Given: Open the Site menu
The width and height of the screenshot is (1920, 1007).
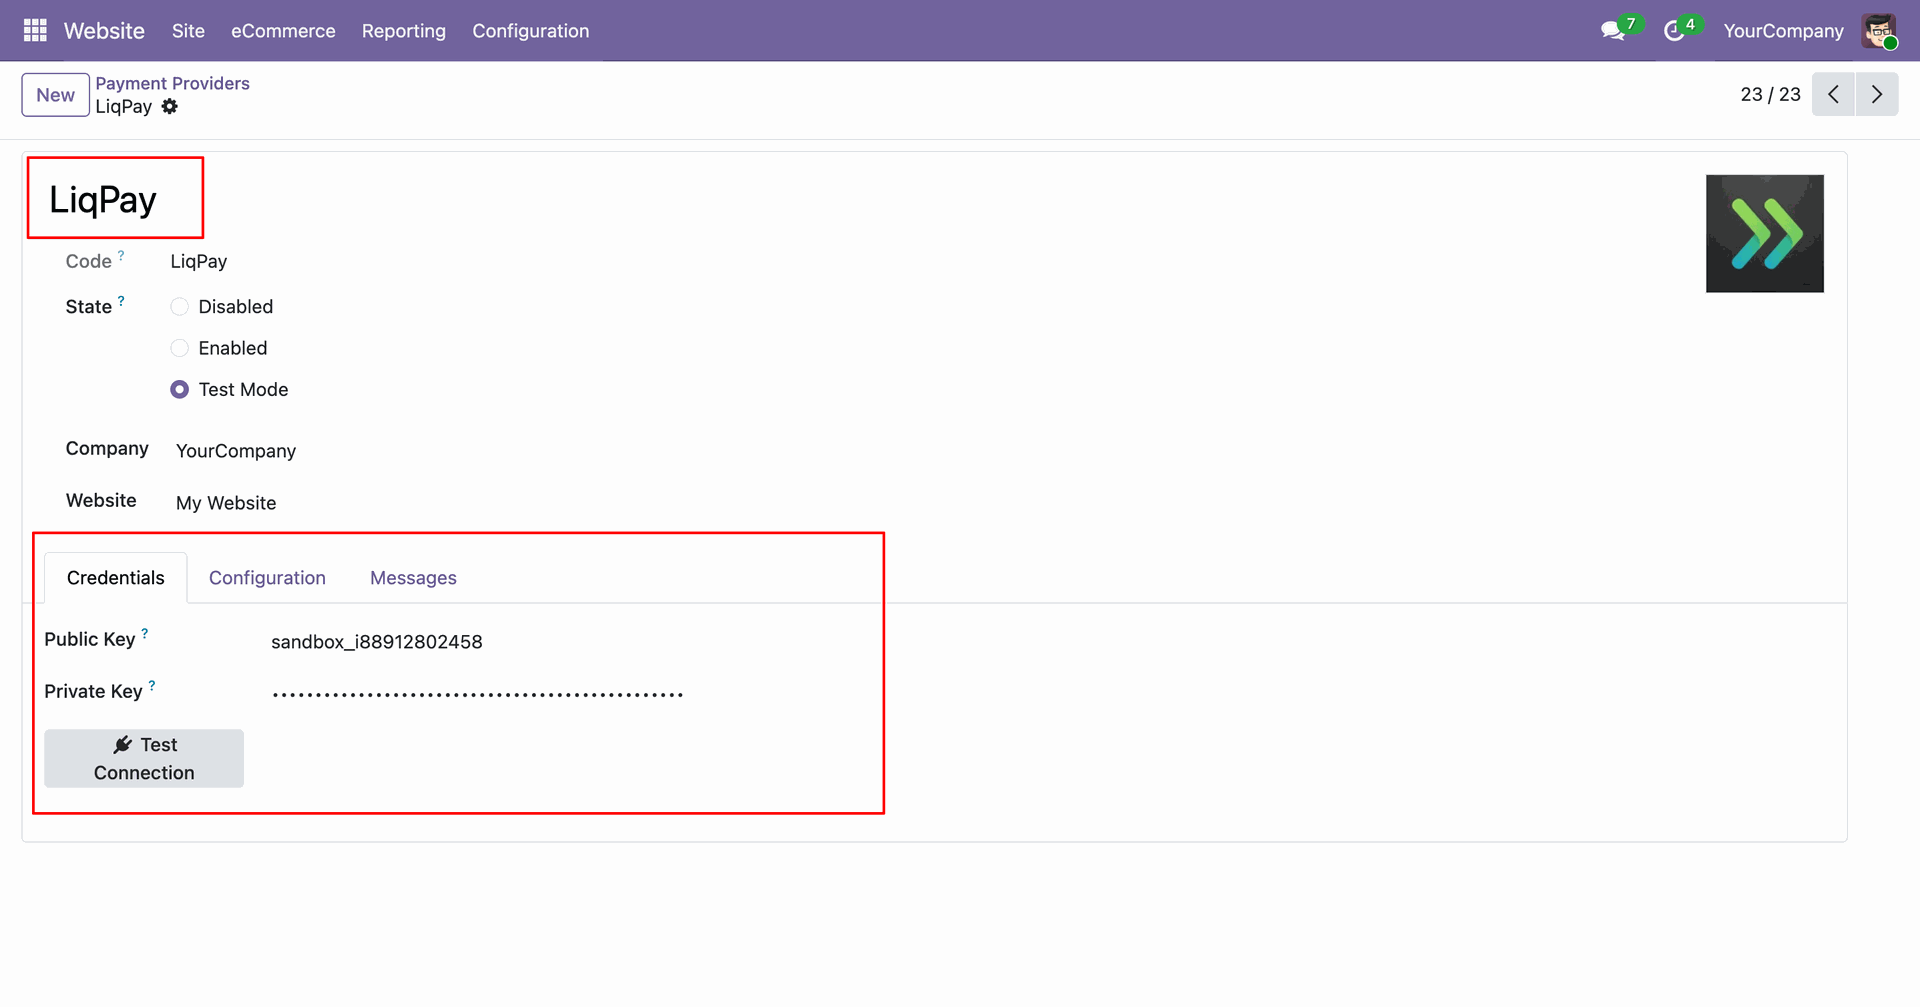Looking at the screenshot, I should pyautogui.click(x=188, y=31).
